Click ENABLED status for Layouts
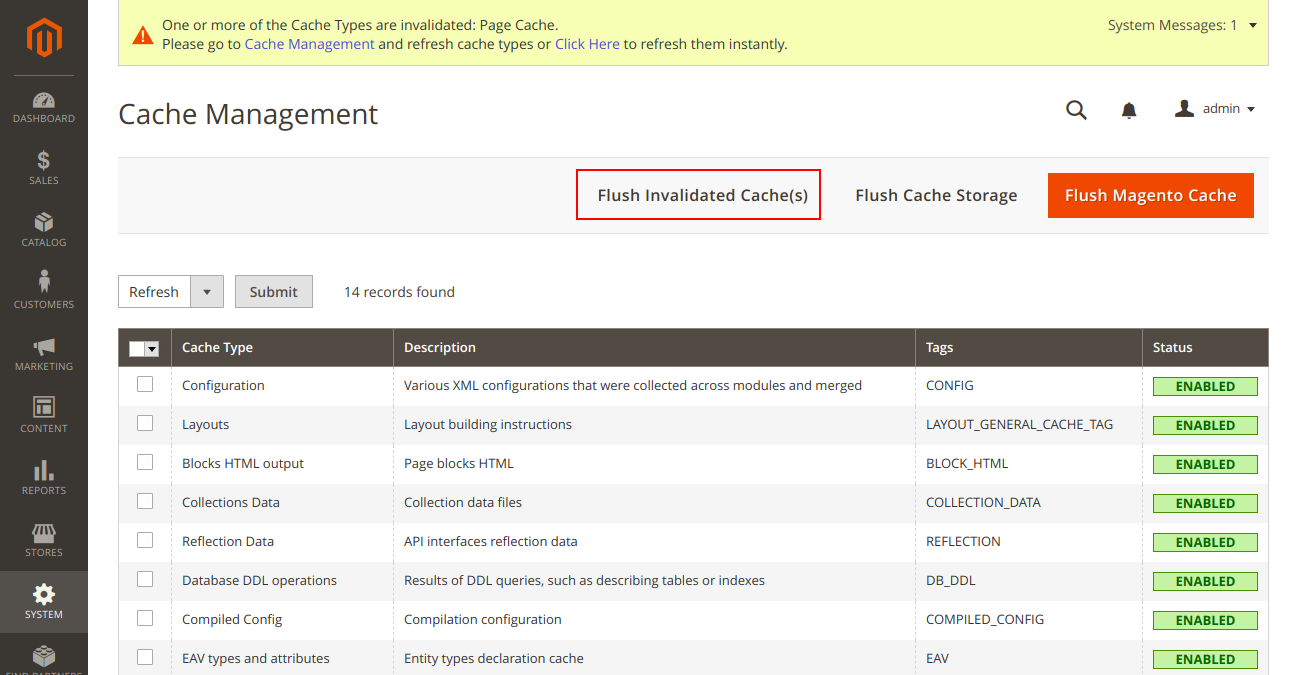Image resolution: width=1299 pixels, height=675 pixels. [x=1205, y=425]
